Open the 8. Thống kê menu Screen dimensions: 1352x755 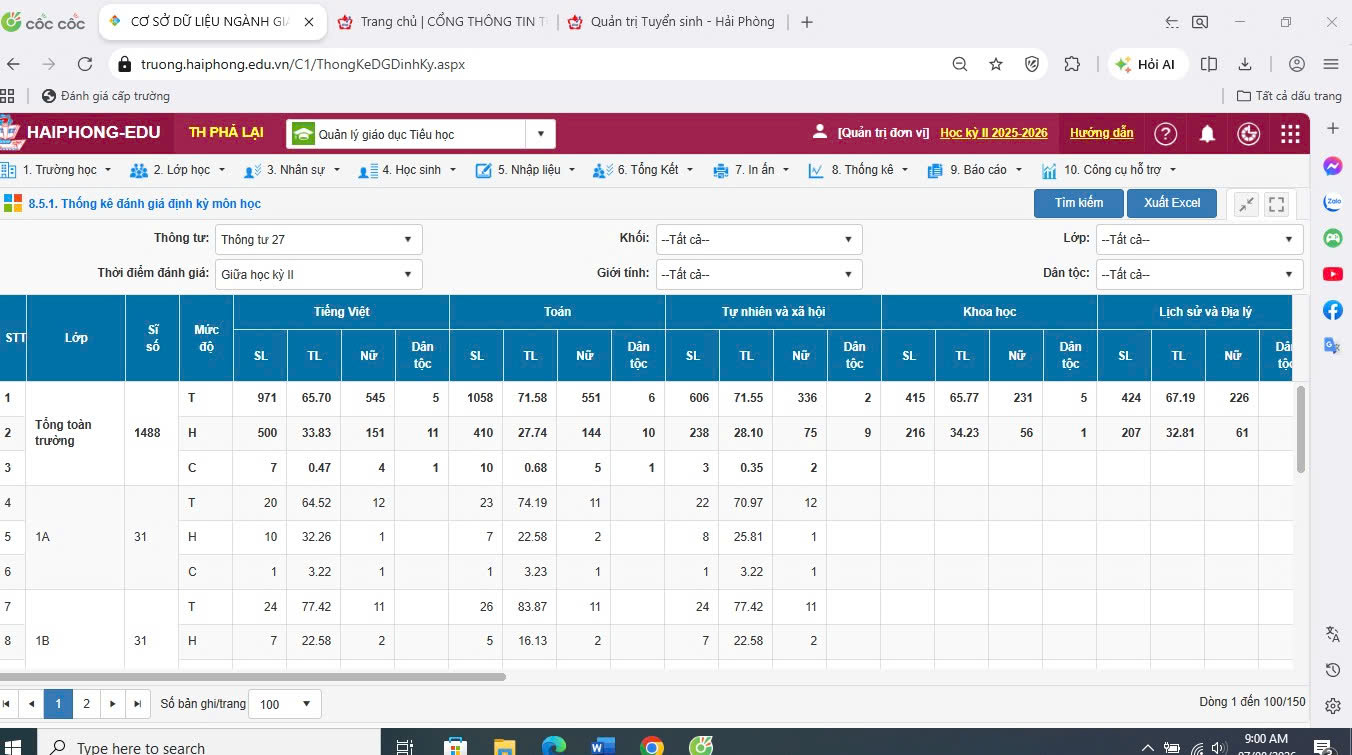point(858,170)
